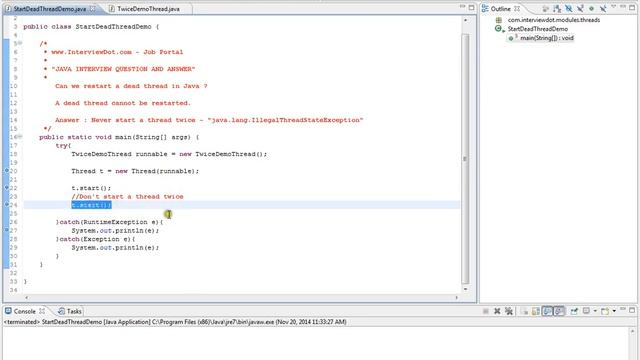Maximize the Outline view
Viewport: 640px width, 360px height.
632,8
